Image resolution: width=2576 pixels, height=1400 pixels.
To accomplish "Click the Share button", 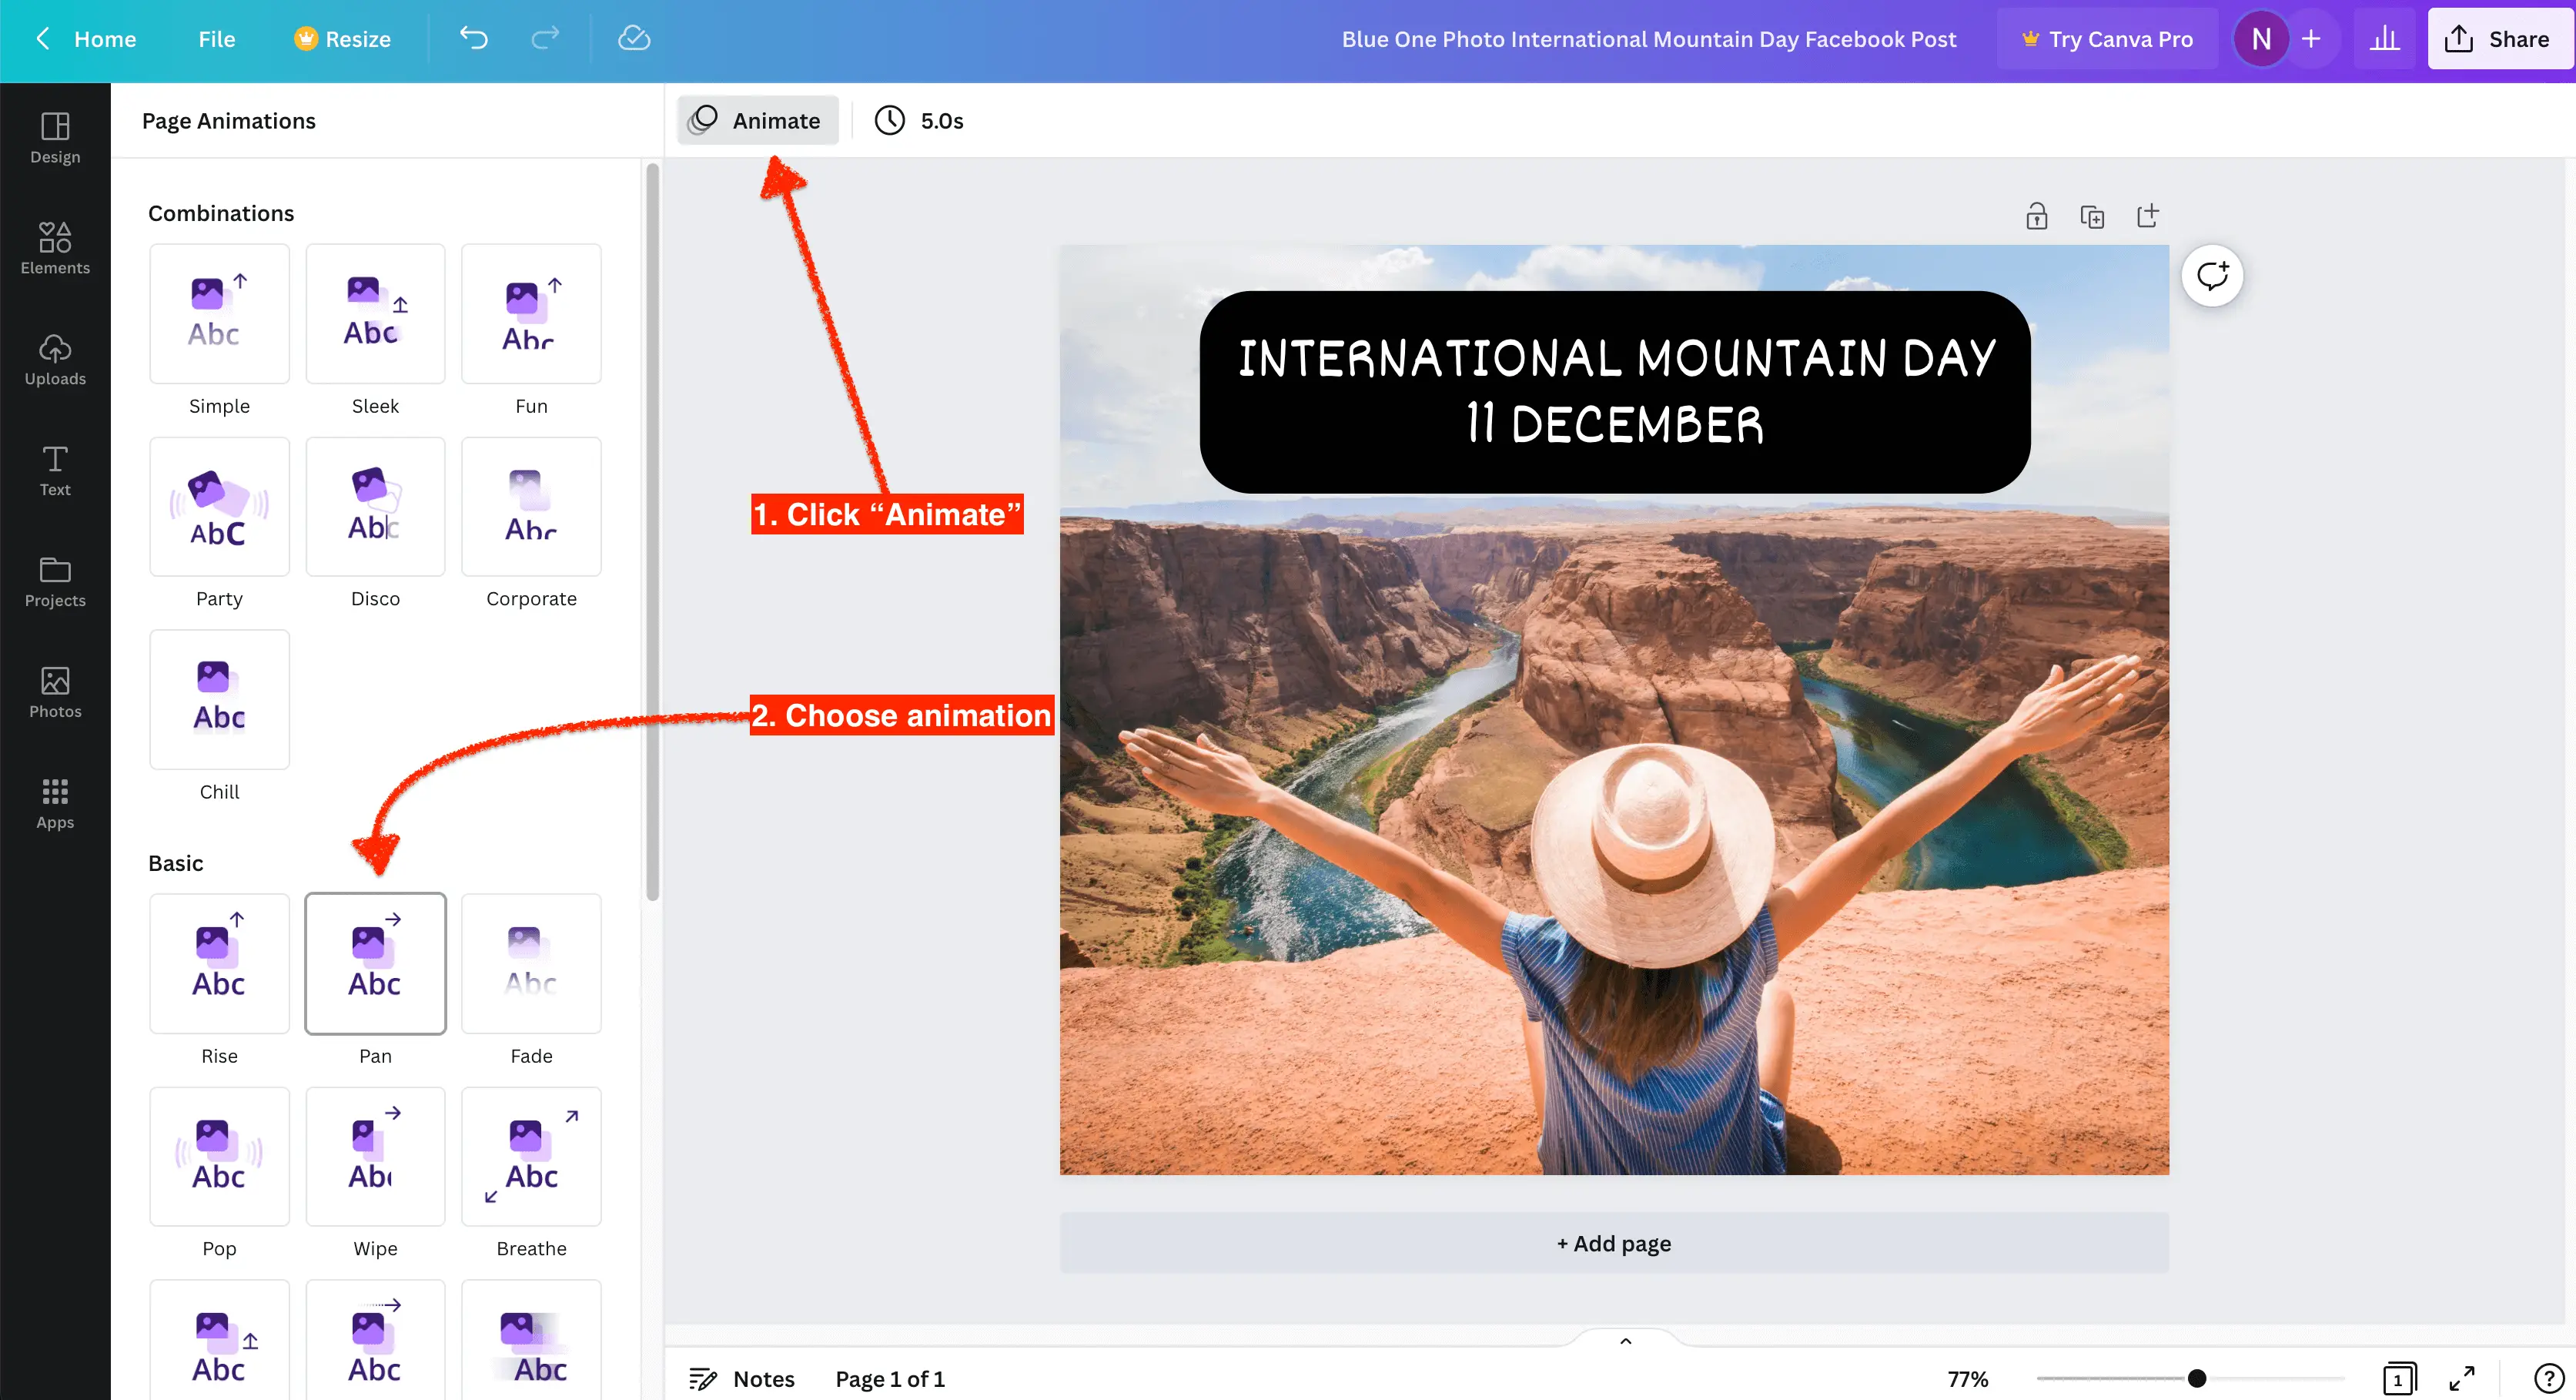I will pos(2498,39).
